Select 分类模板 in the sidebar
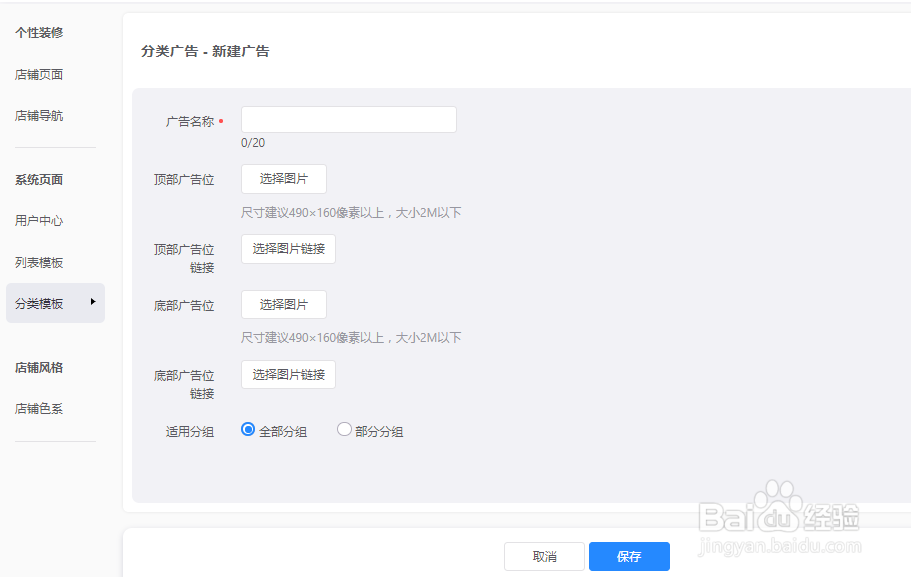 point(55,303)
